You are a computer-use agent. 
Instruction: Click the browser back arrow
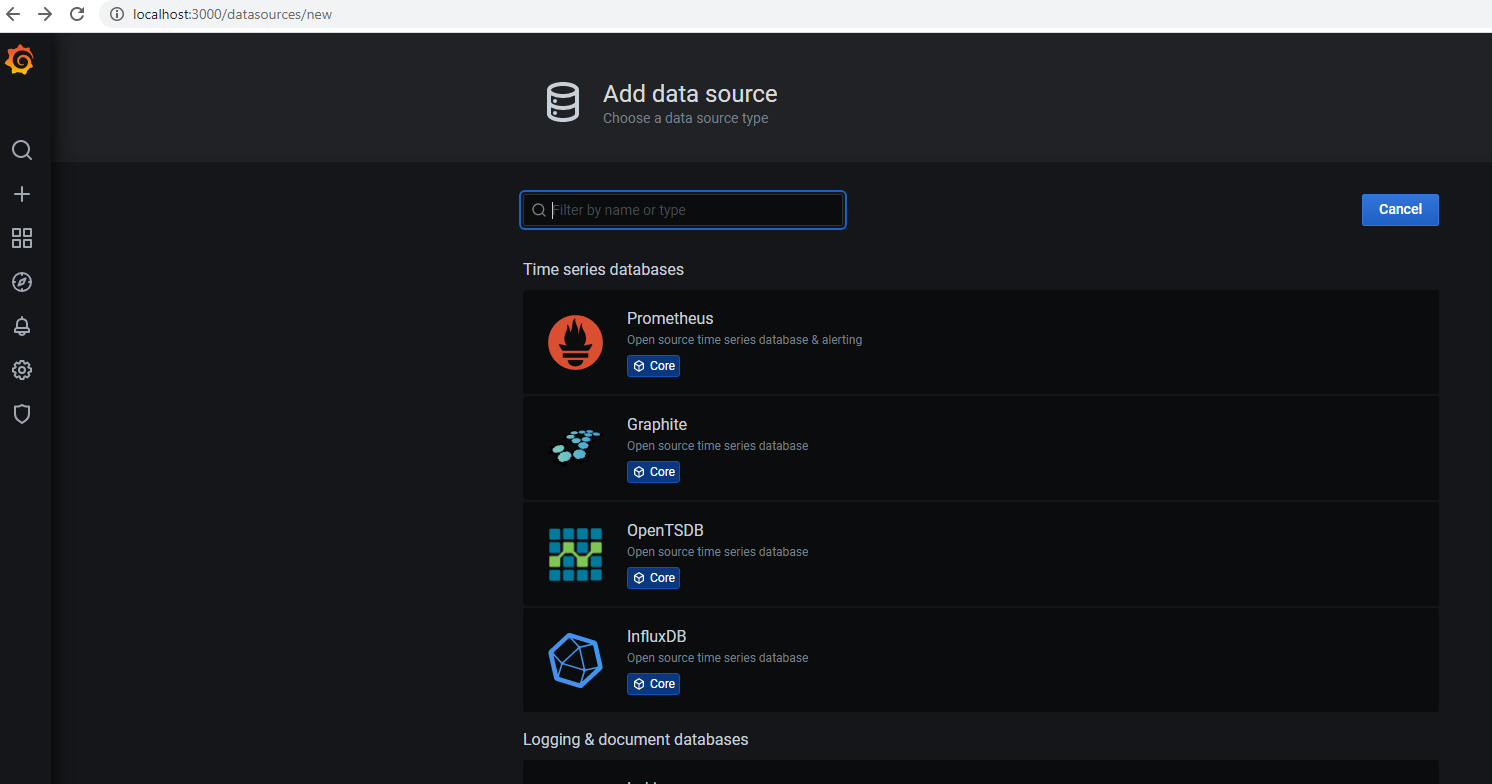point(14,14)
